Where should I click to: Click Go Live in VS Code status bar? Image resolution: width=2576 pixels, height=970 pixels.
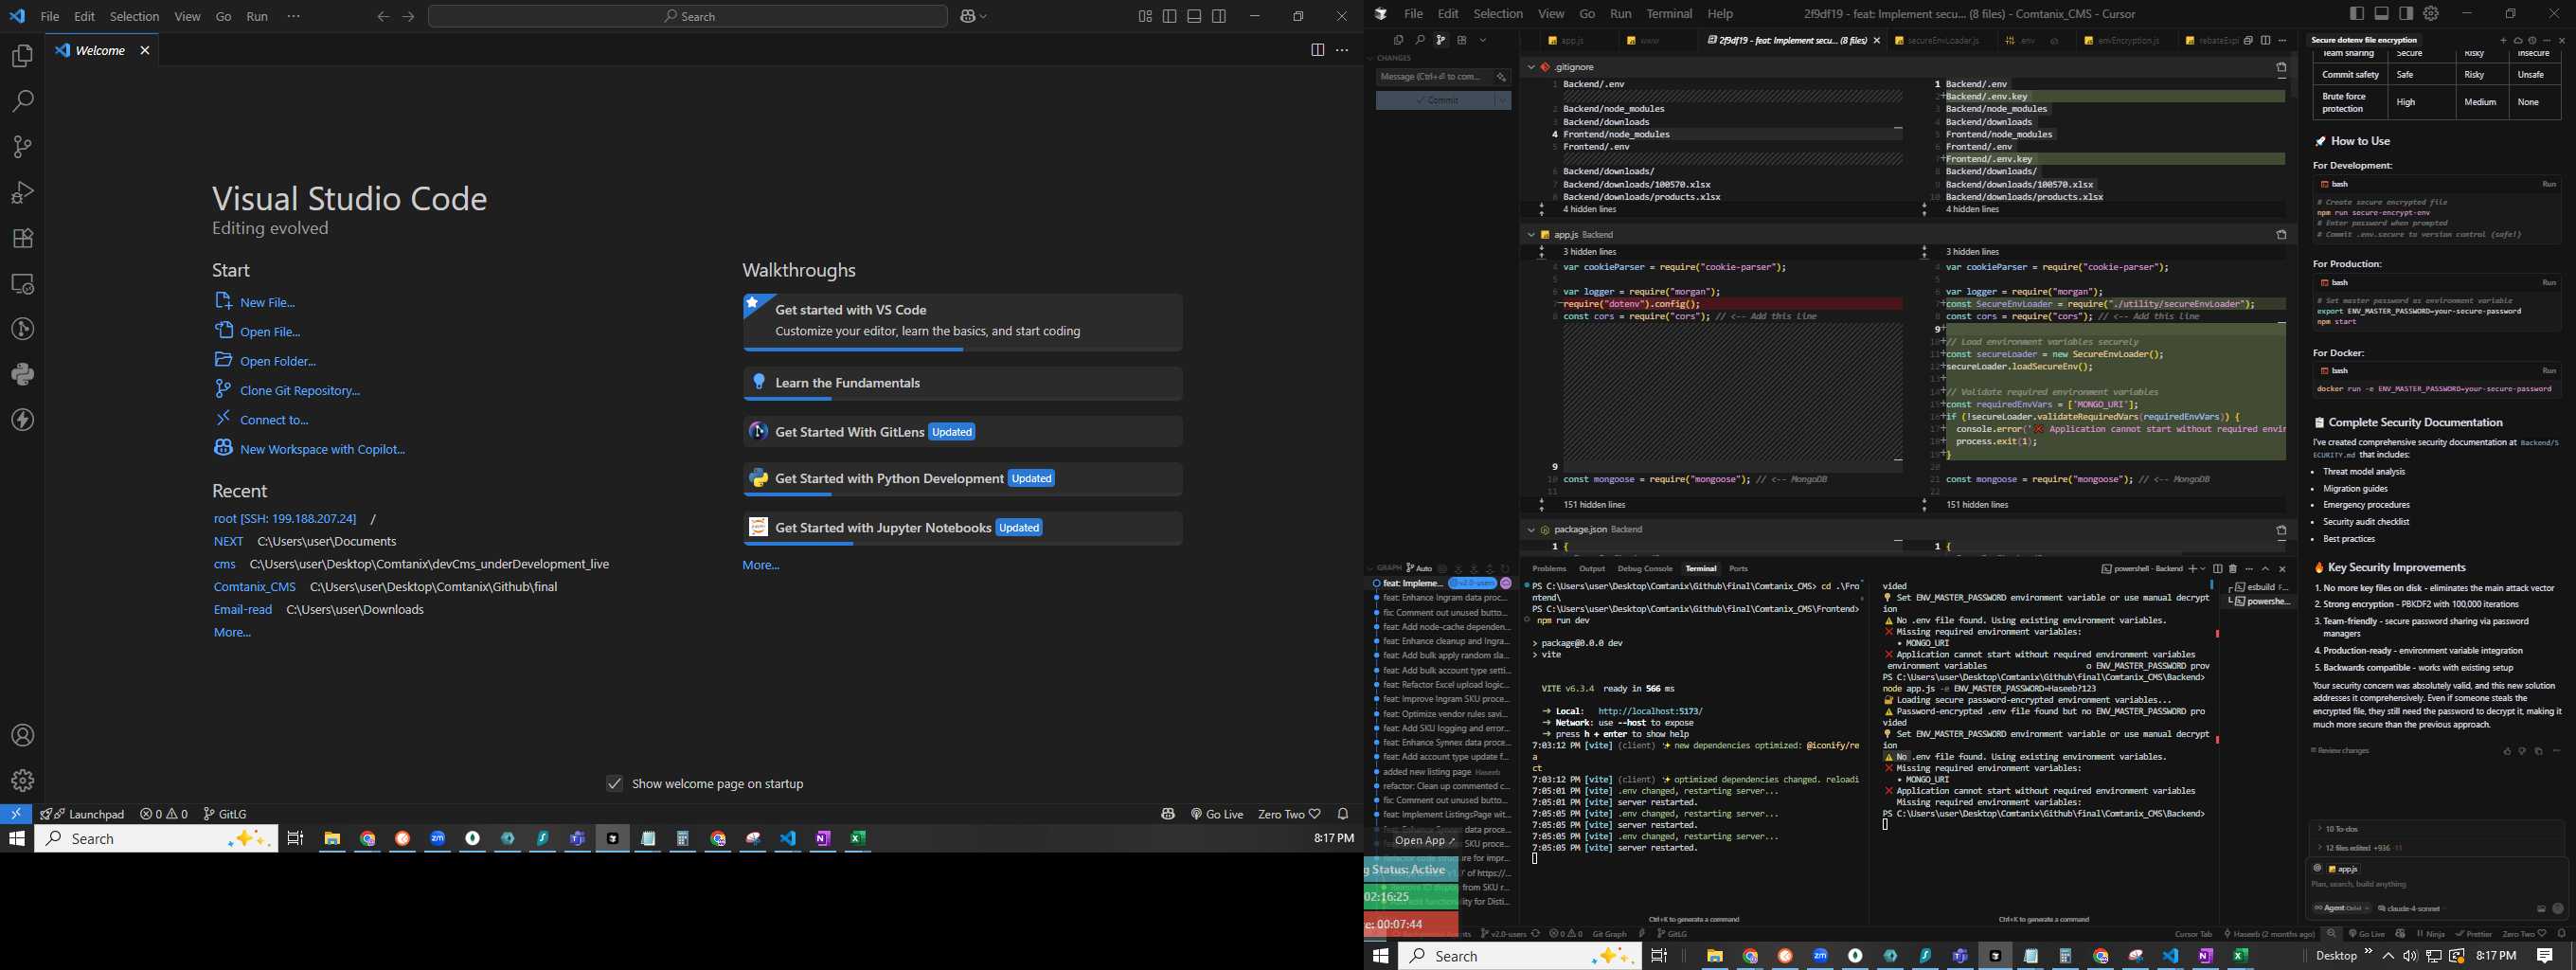[x=1217, y=814]
